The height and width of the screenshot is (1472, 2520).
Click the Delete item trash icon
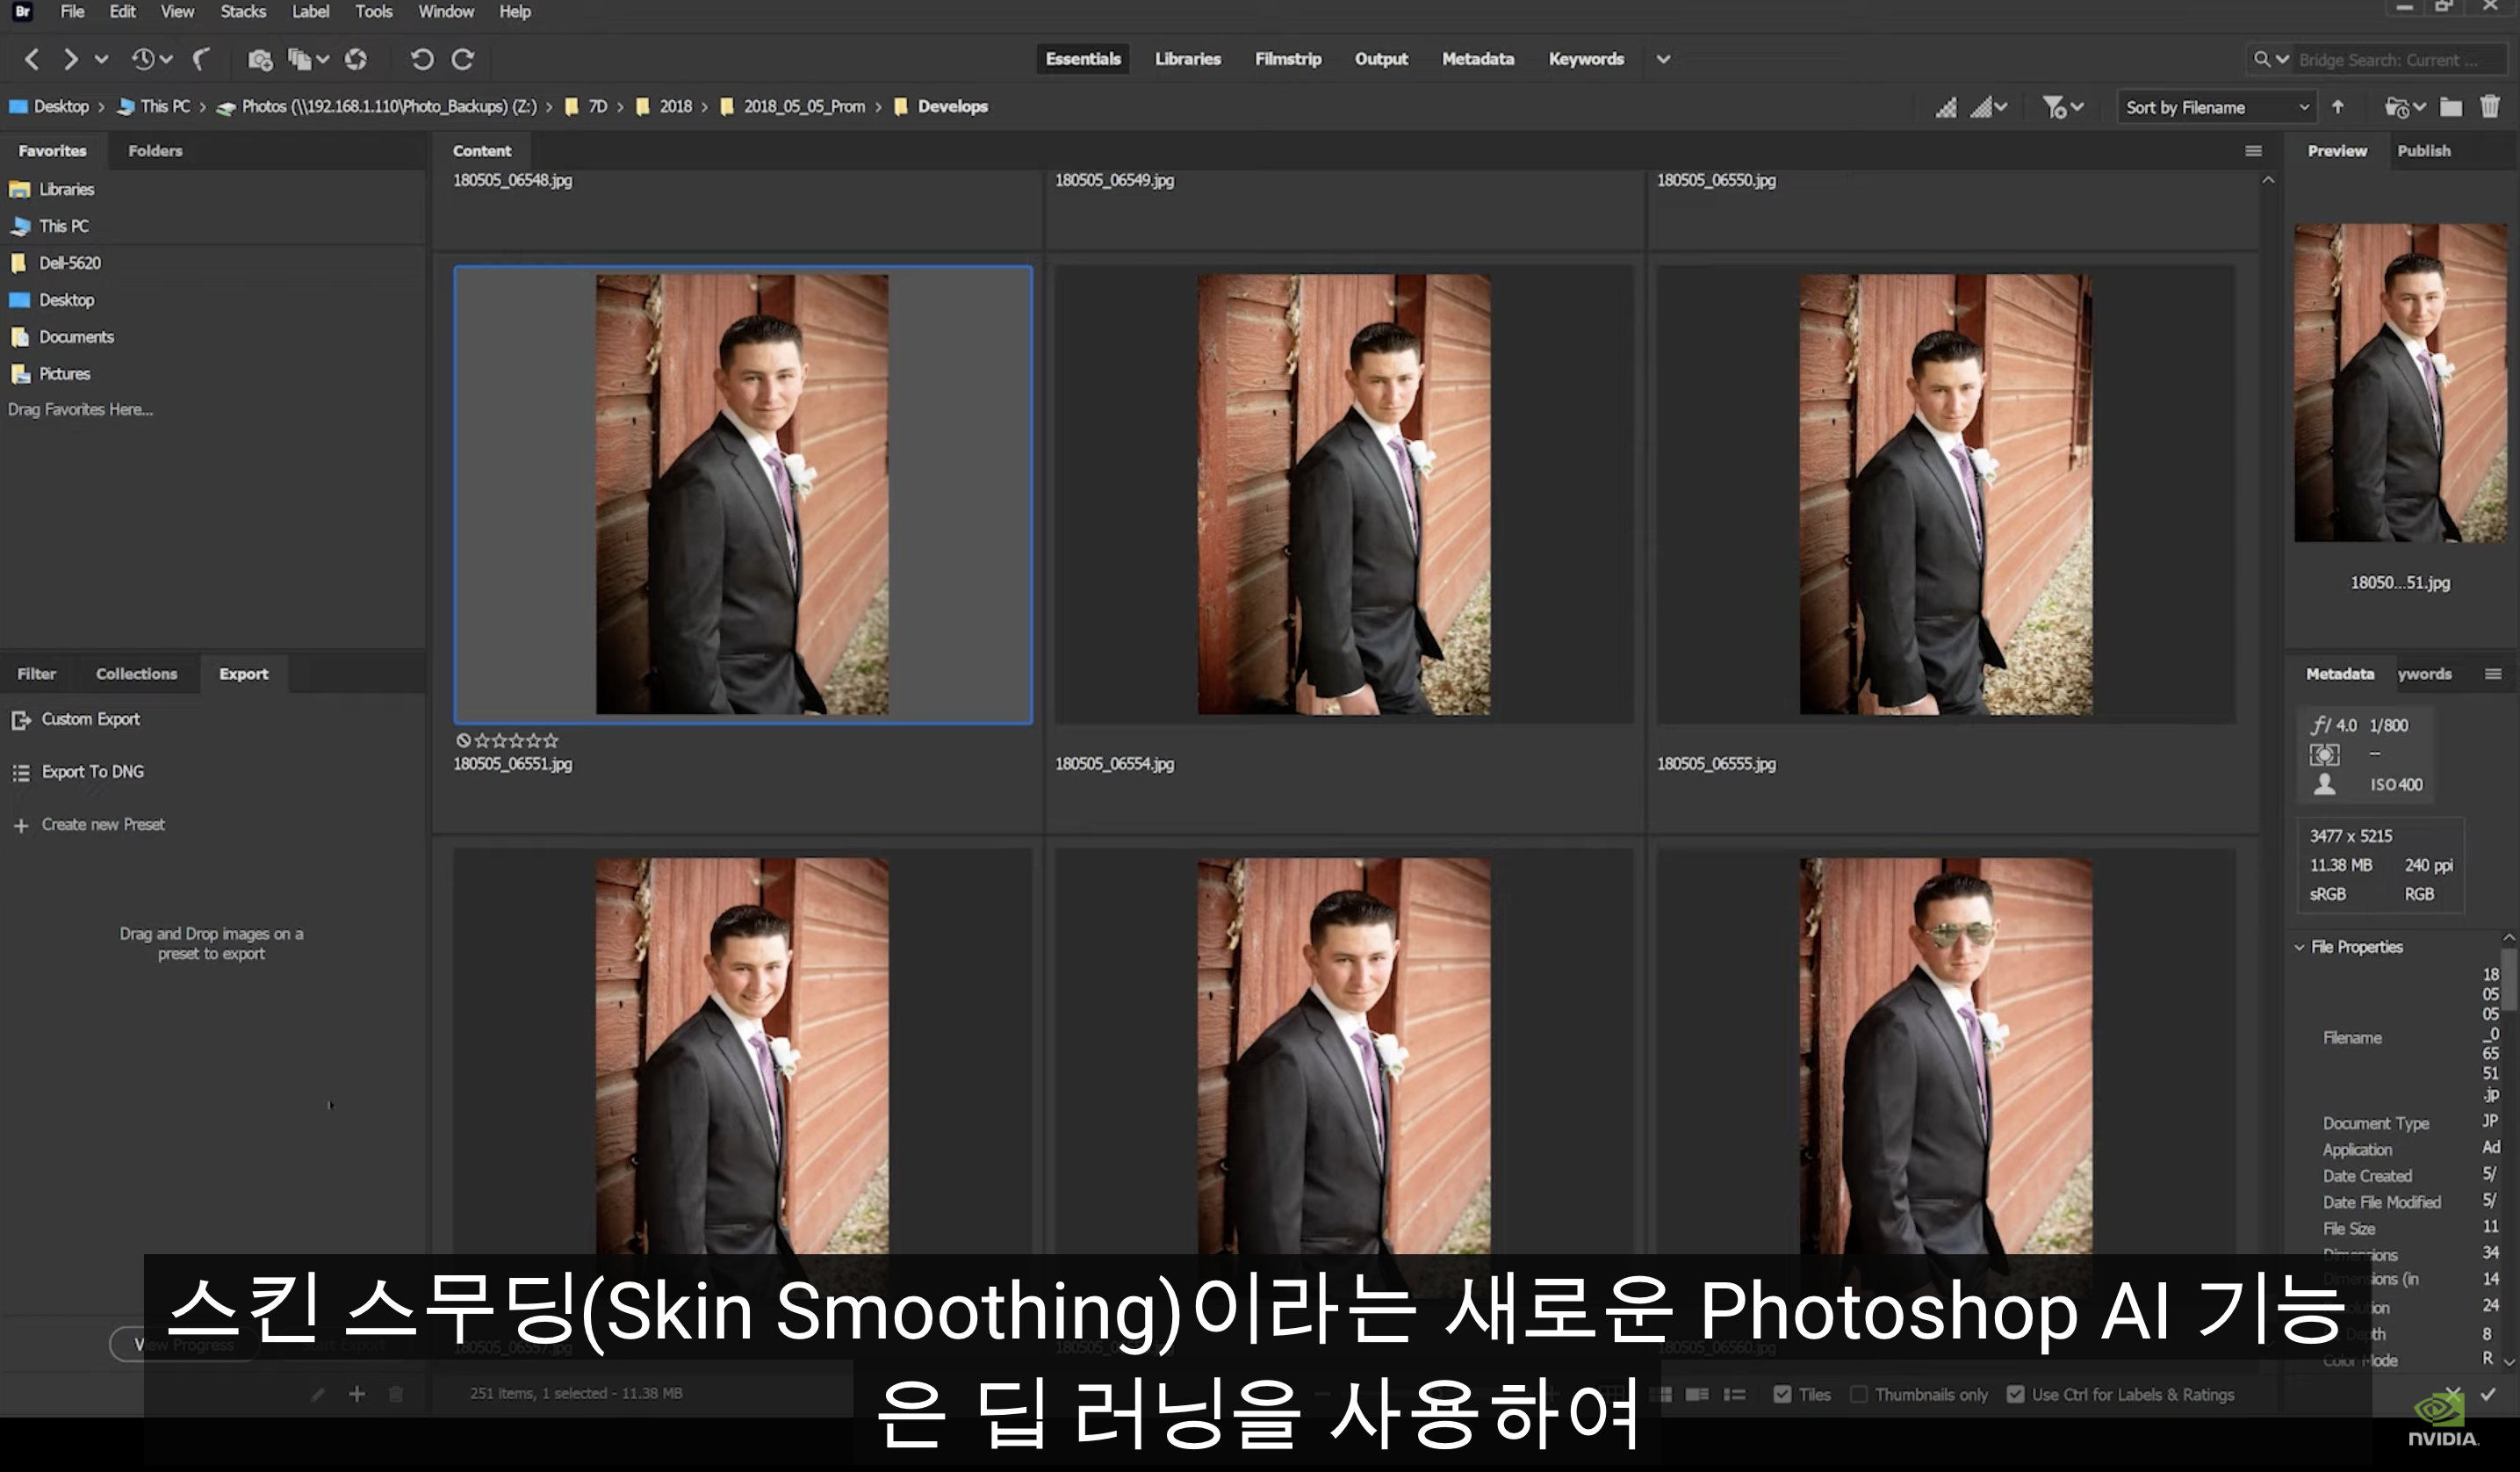(x=2489, y=107)
